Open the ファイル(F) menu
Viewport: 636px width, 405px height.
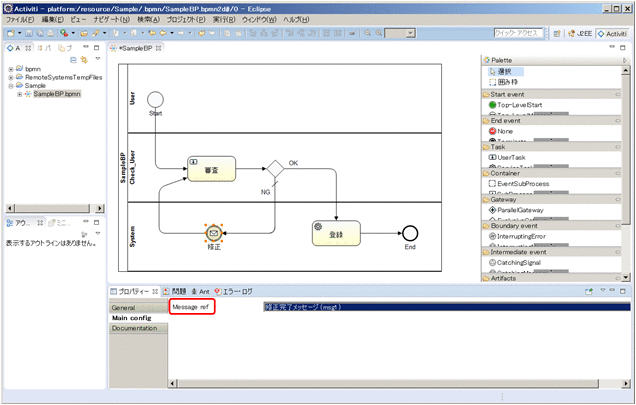click(19, 20)
